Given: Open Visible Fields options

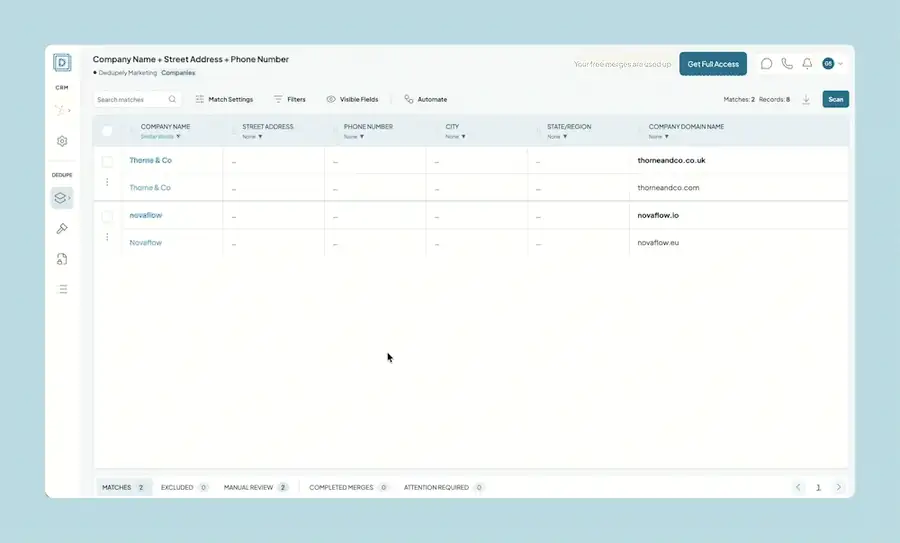Looking at the screenshot, I should click(352, 99).
